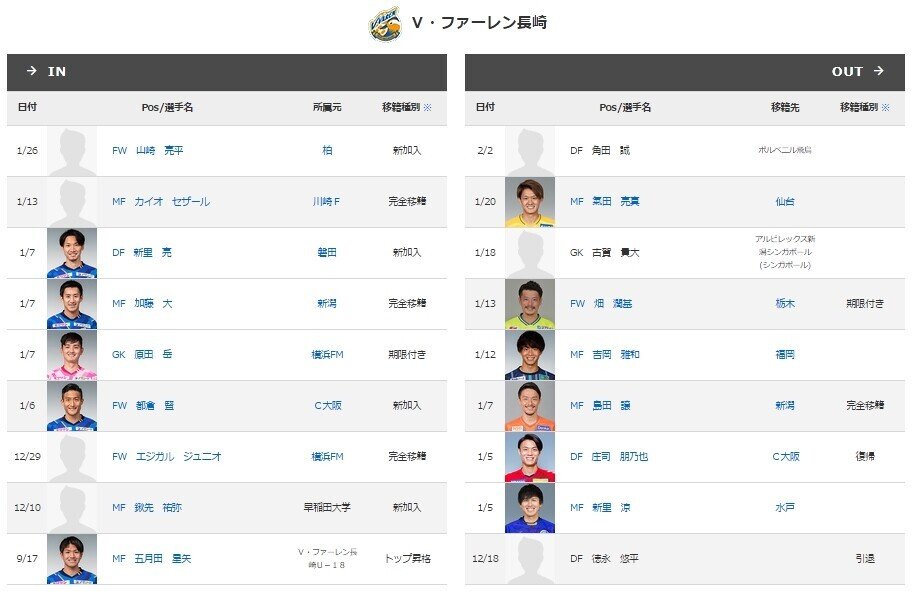This screenshot has width=912, height=591.
Task: Click 畑 潤基's player photo
Action: coord(531,303)
